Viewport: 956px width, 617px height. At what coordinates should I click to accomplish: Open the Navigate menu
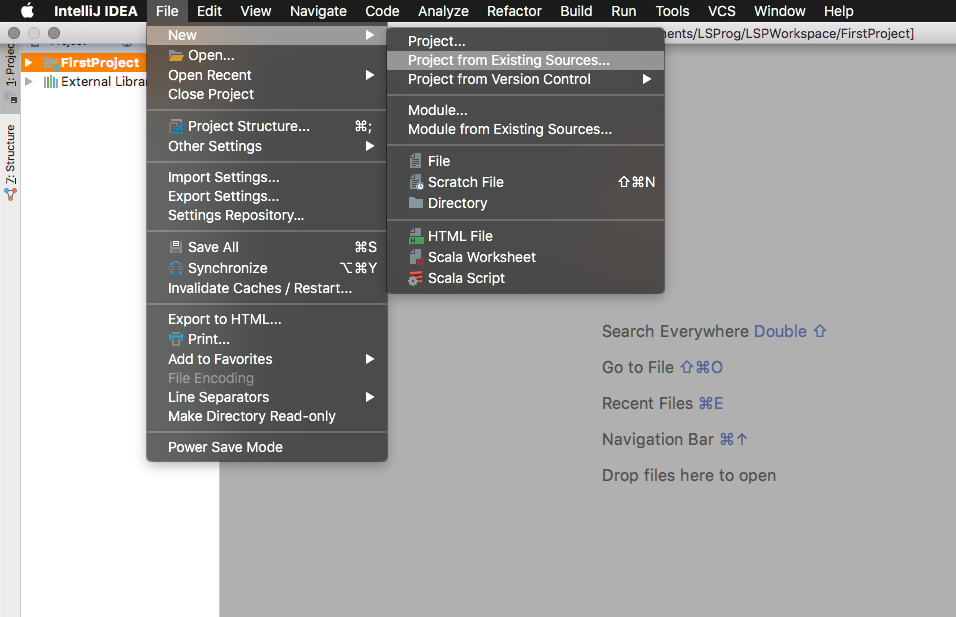tap(318, 11)
